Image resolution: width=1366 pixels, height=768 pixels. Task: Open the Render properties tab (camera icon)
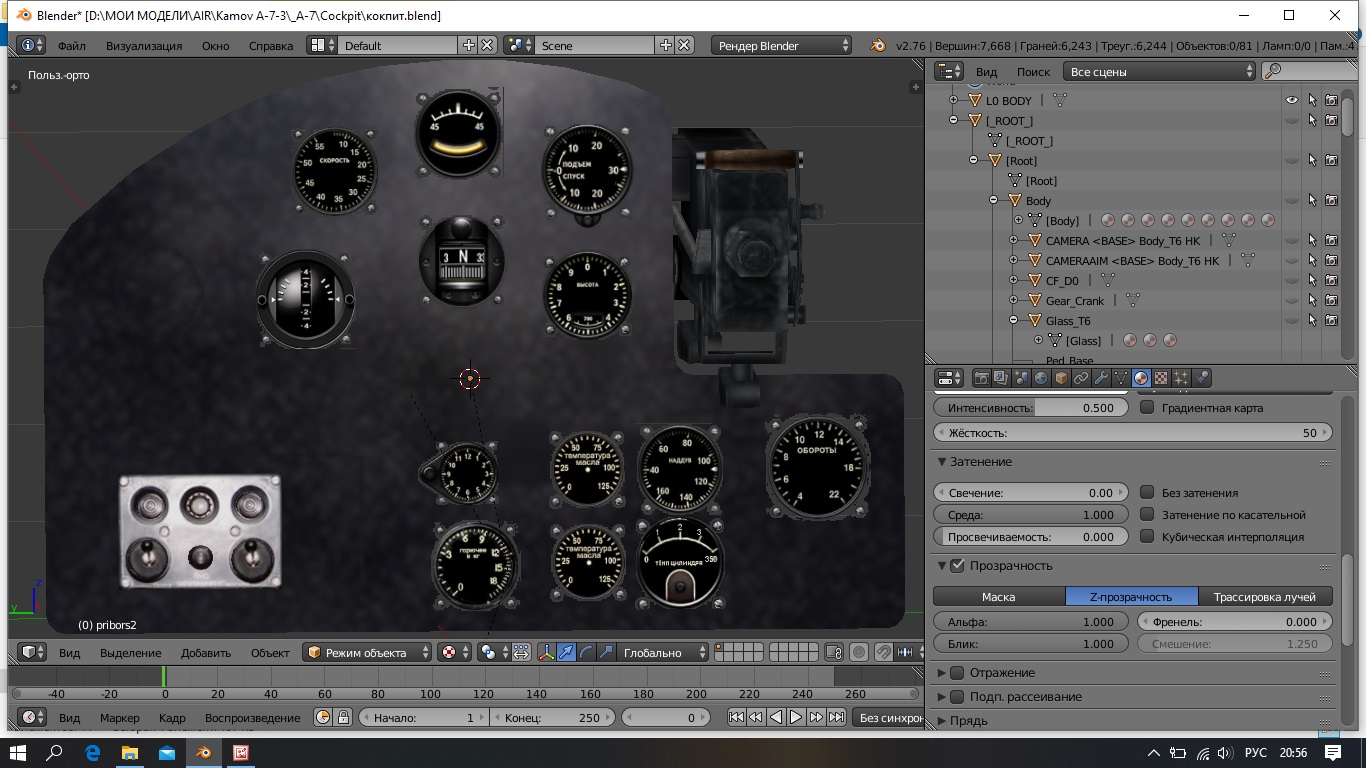coord(982,378)
